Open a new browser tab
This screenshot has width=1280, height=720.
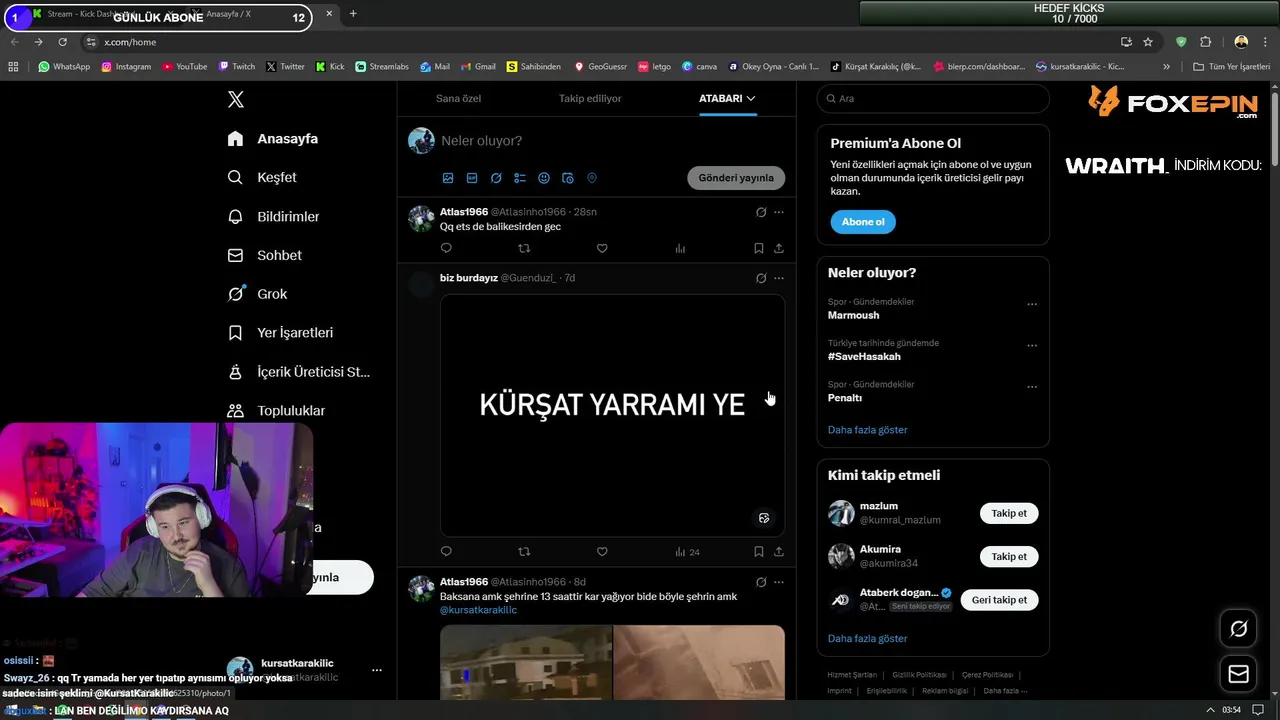coord(353,14)
